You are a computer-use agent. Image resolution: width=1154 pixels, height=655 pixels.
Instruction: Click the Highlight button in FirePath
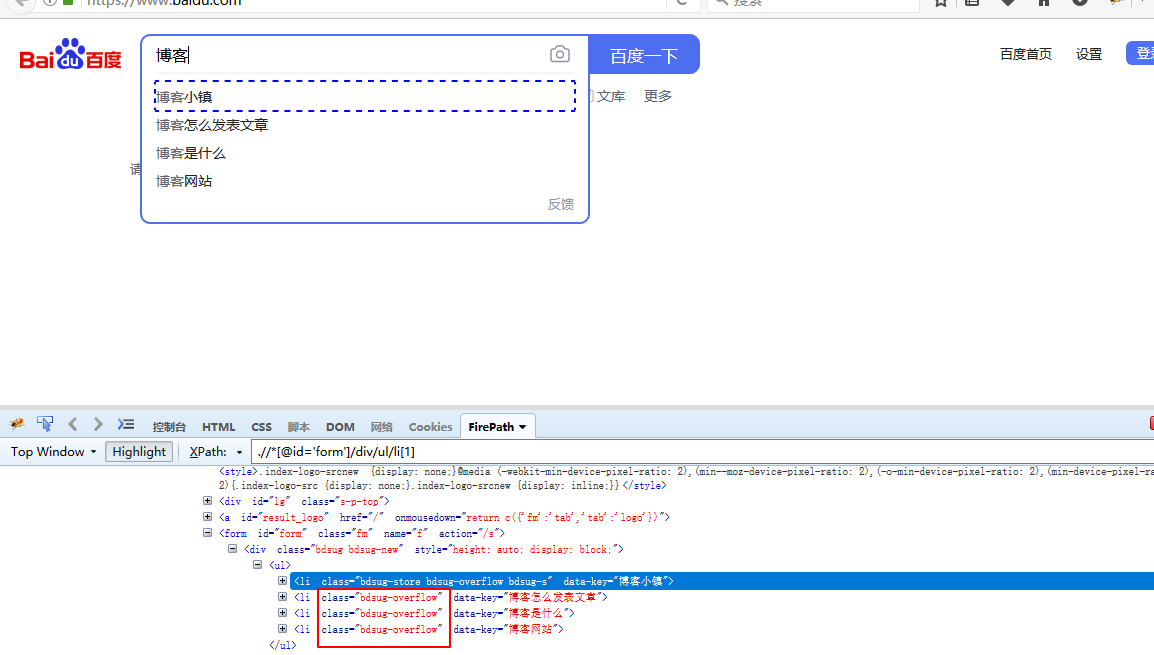[x=139, y=452]
